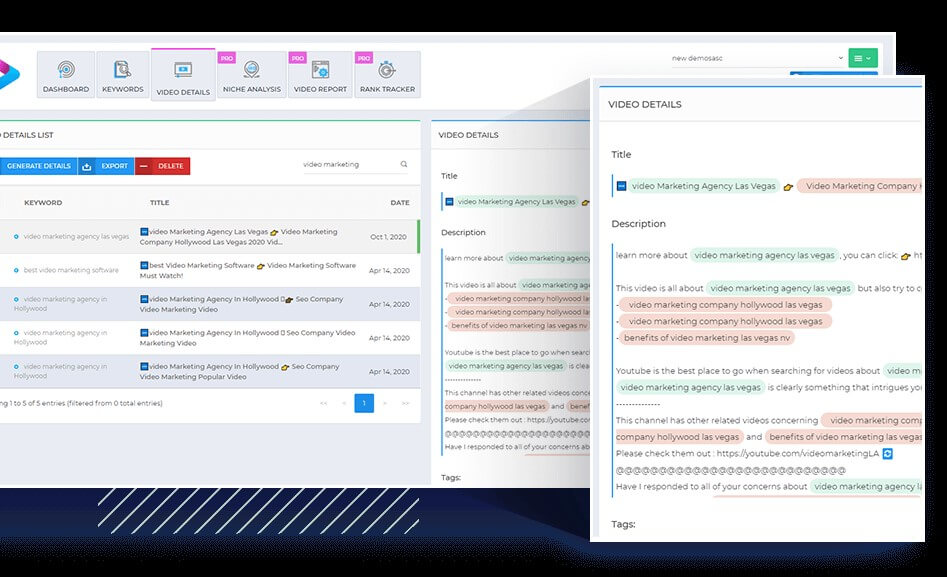The width and height of the screenshot is (947, 577).
Task: Sort by the Keyword column header
Action: tap(43, 202)
